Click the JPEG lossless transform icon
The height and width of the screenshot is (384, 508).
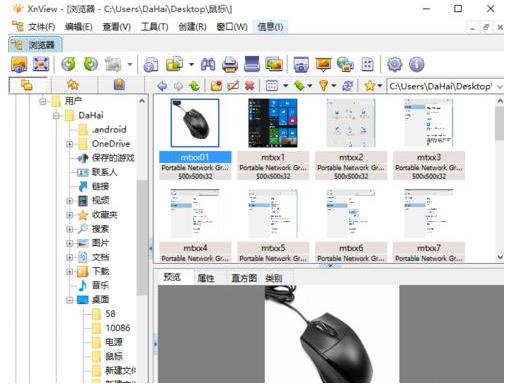(x=113, y=64)
